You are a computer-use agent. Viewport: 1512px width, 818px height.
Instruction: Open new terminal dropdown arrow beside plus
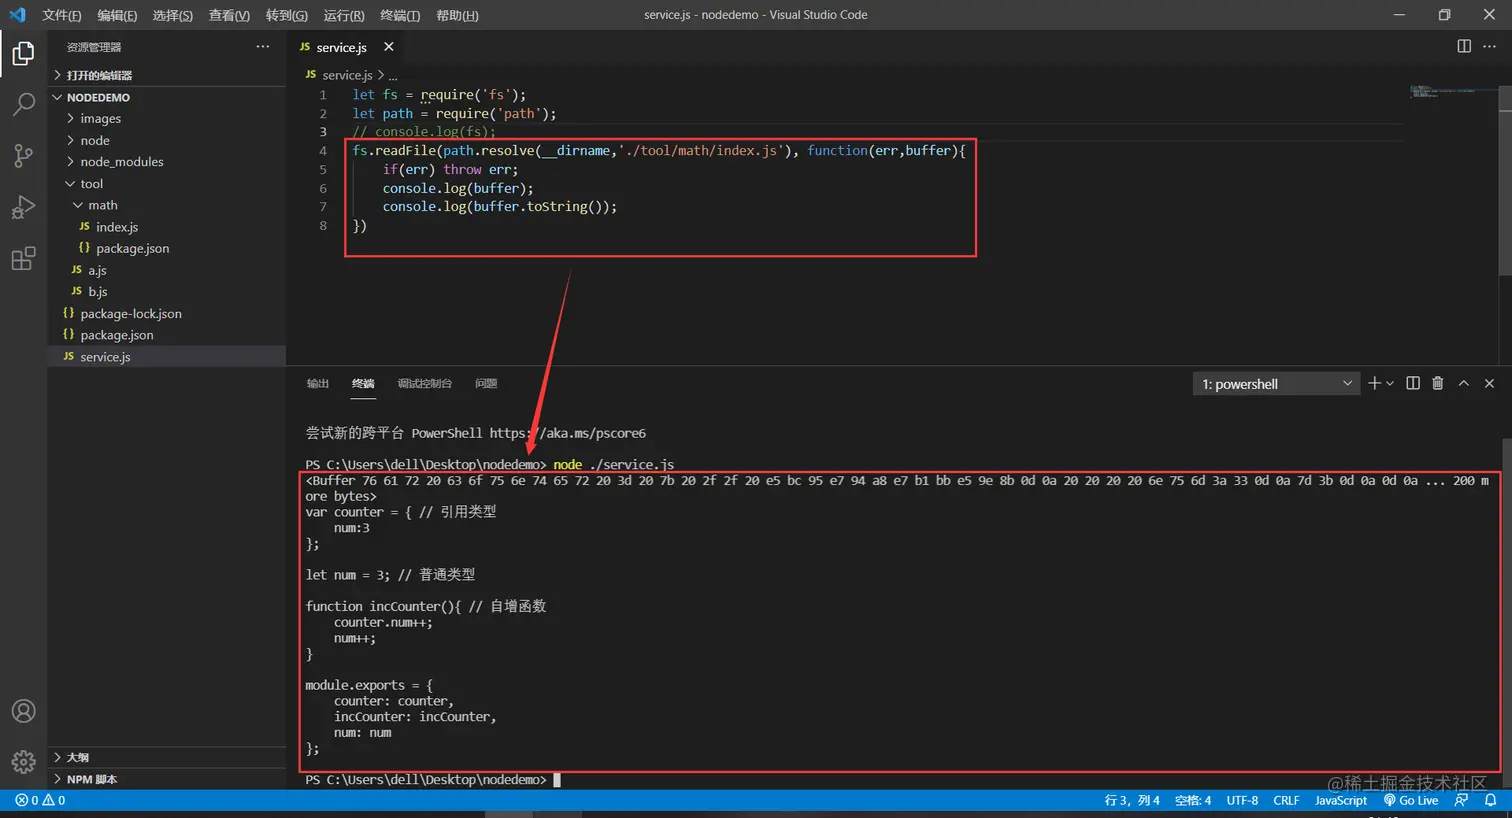pos(1390,384)
